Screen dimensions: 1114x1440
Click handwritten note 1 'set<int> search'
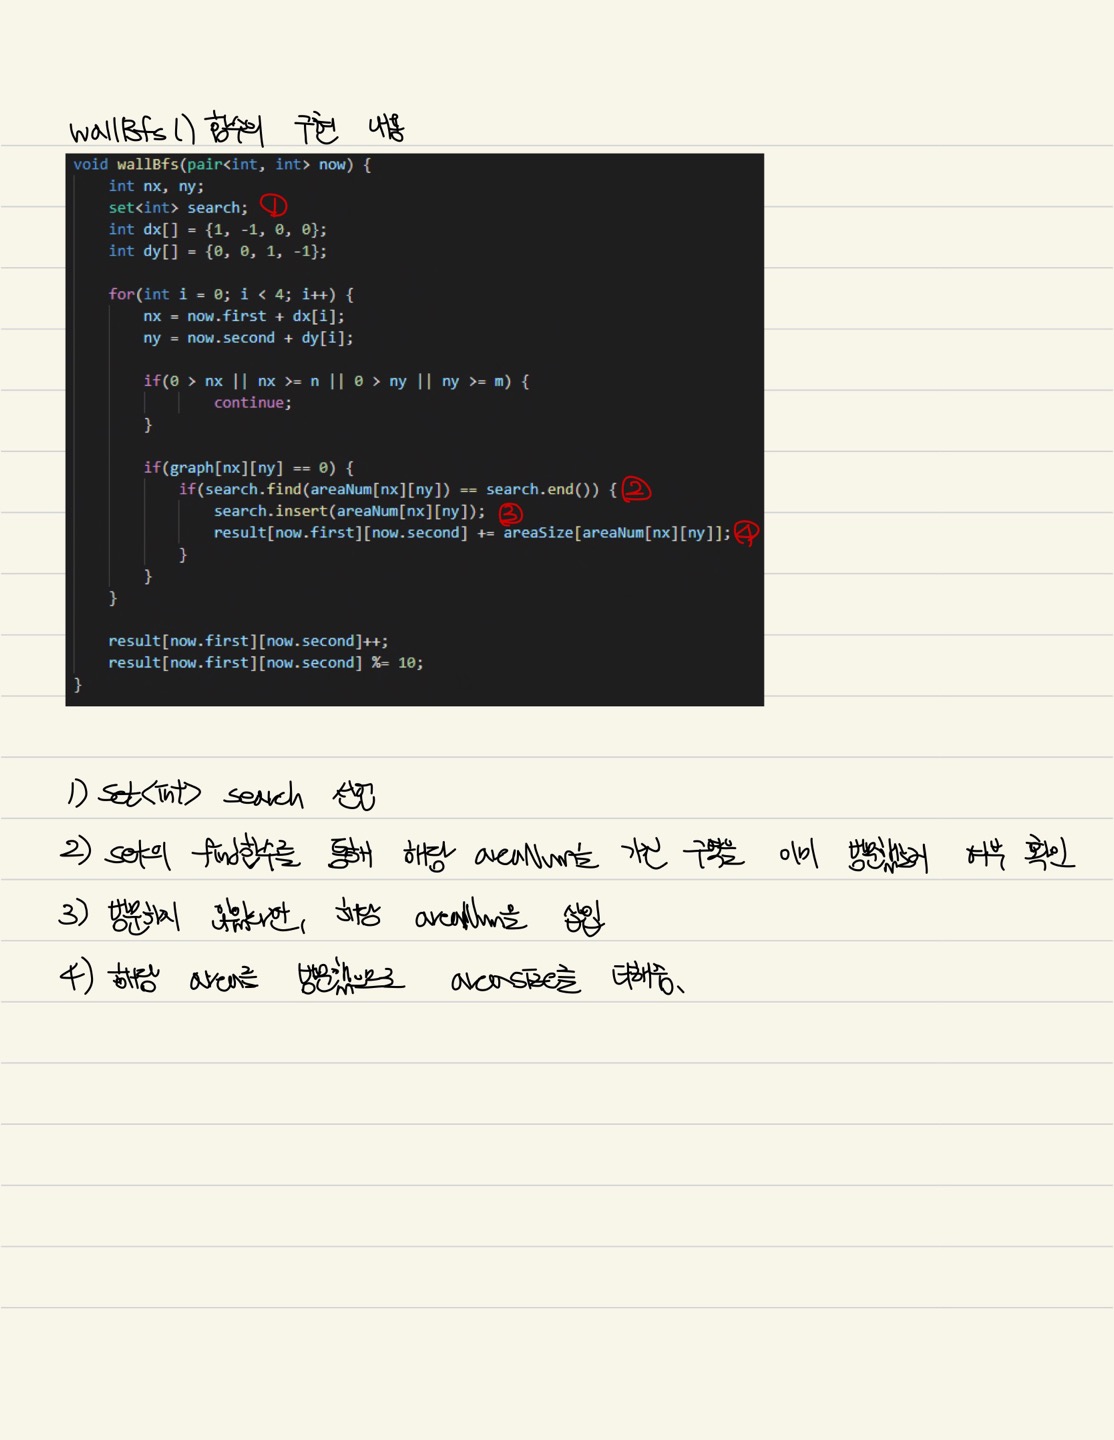[x=221, y=795]
